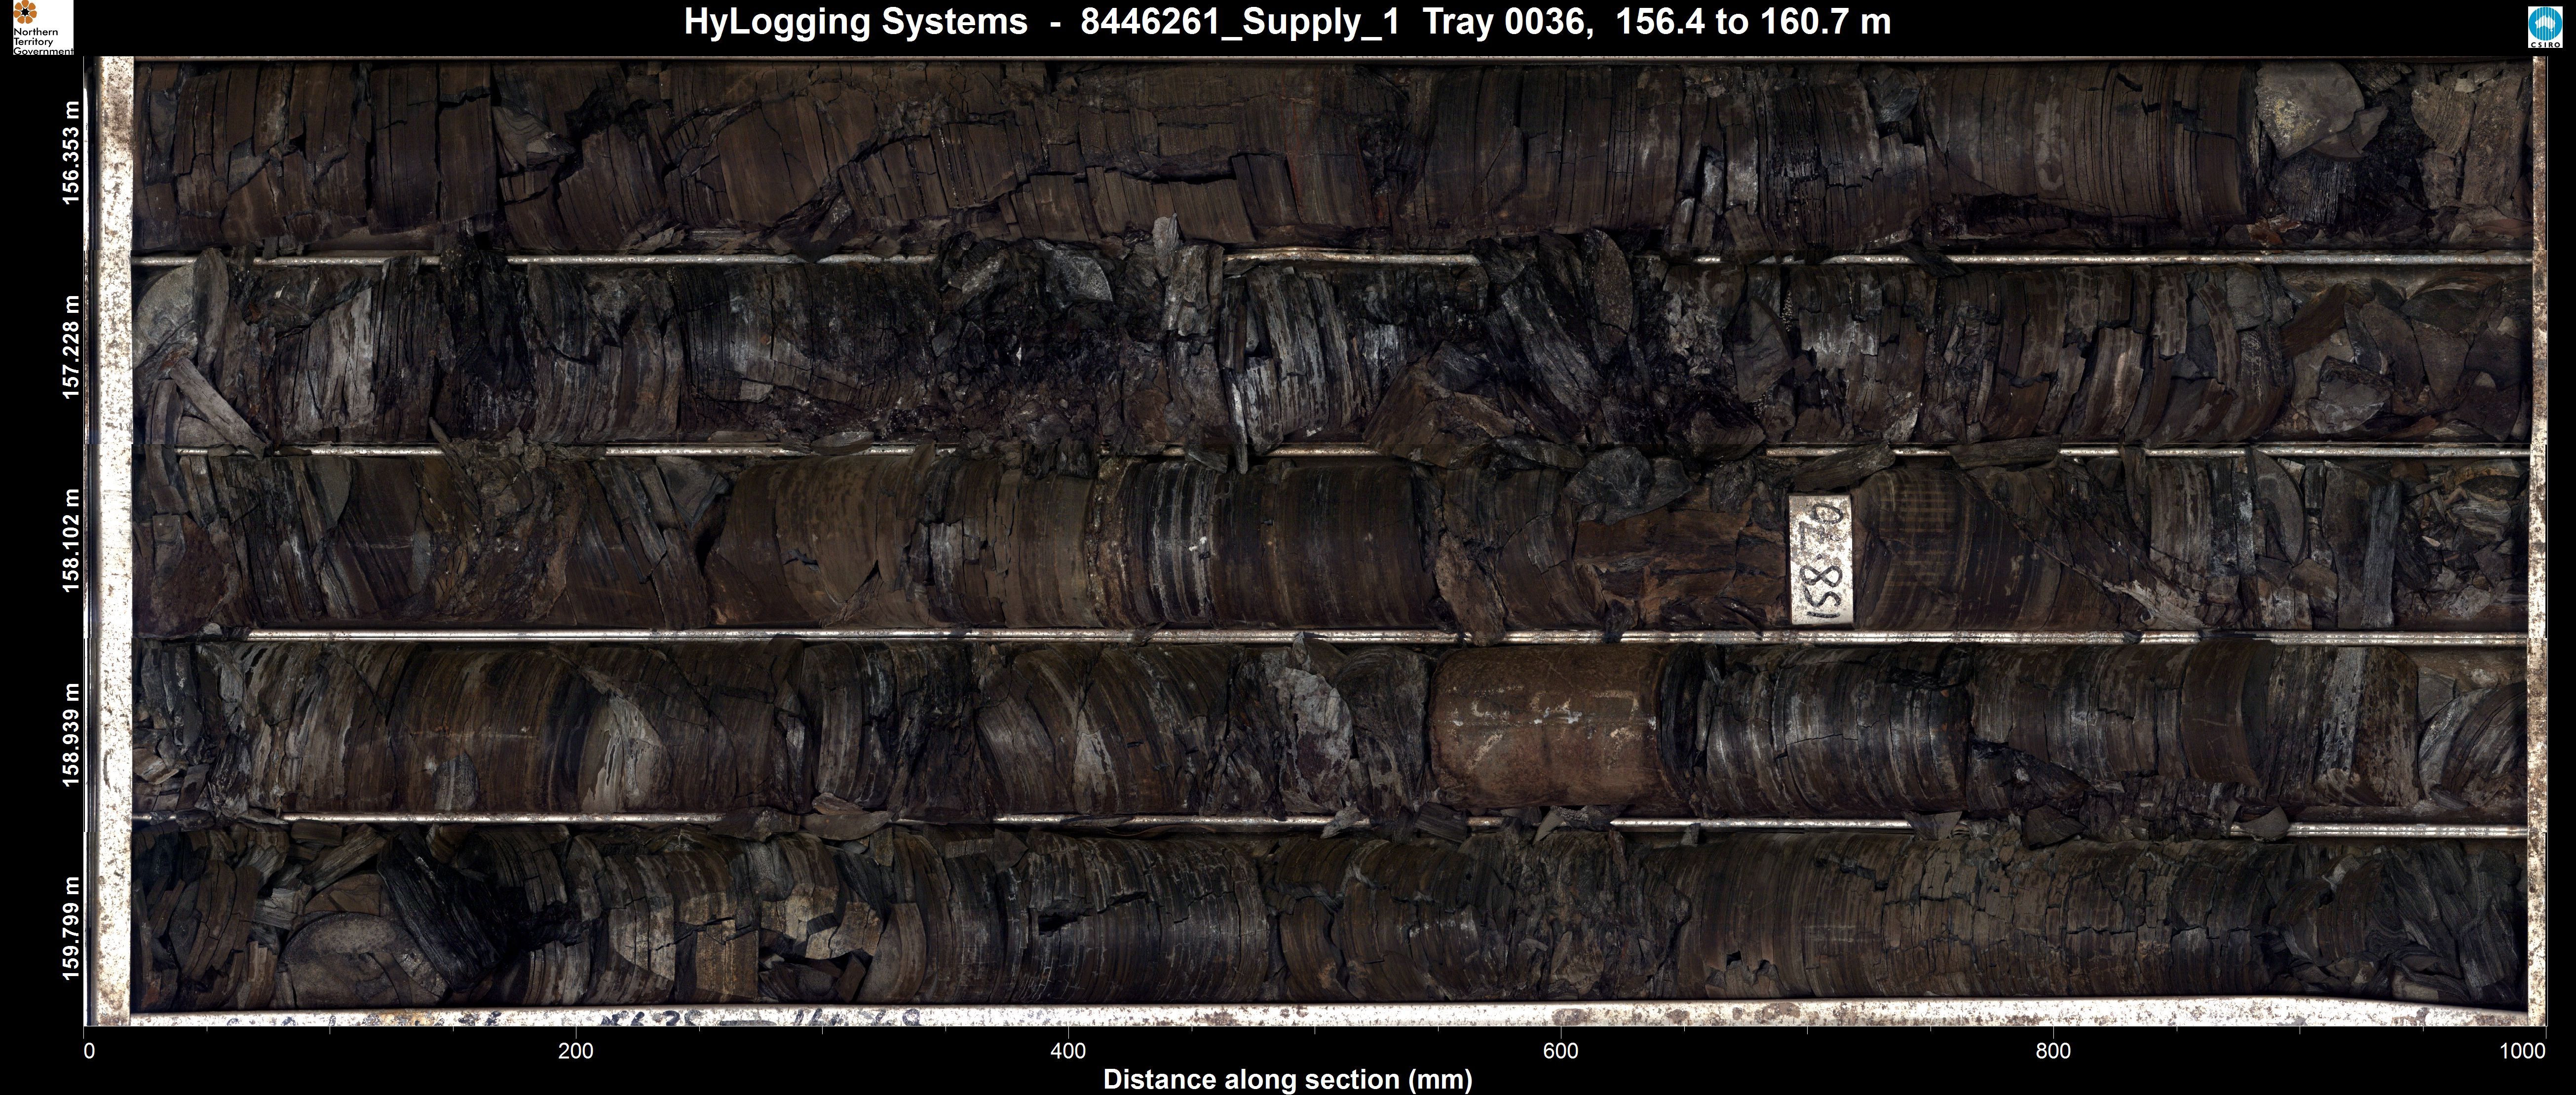Image resolution: width=2576 pixels, height=1095 pixels.
Task: Click the 156.4 to 160.7 m range
Action: coord(1753,22)
